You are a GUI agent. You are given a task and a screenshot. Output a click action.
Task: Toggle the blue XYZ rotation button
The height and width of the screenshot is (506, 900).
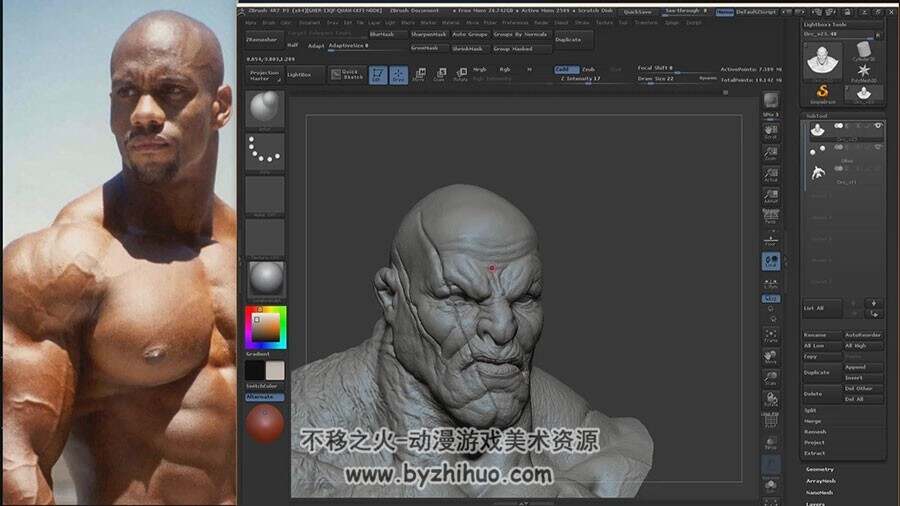click(770, 298)
